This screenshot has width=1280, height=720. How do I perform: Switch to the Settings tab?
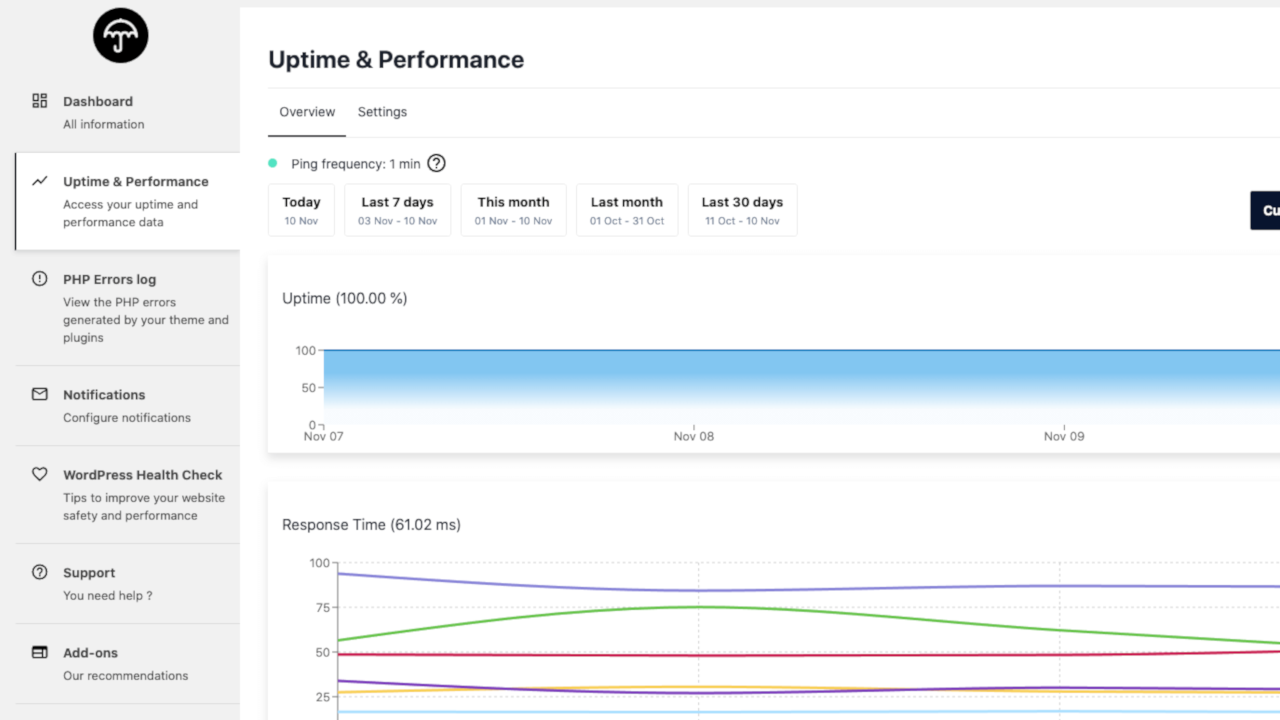(382, 112)
